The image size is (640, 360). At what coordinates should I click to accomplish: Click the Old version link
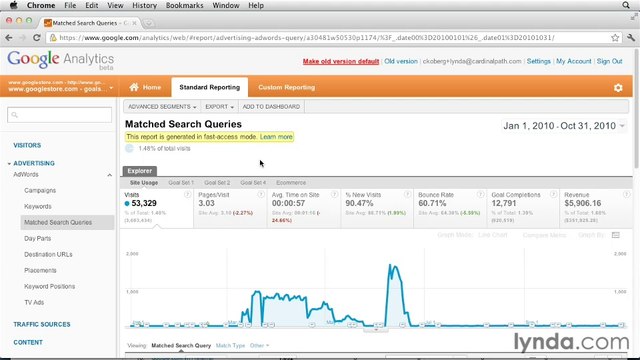(x=401, y=61)
